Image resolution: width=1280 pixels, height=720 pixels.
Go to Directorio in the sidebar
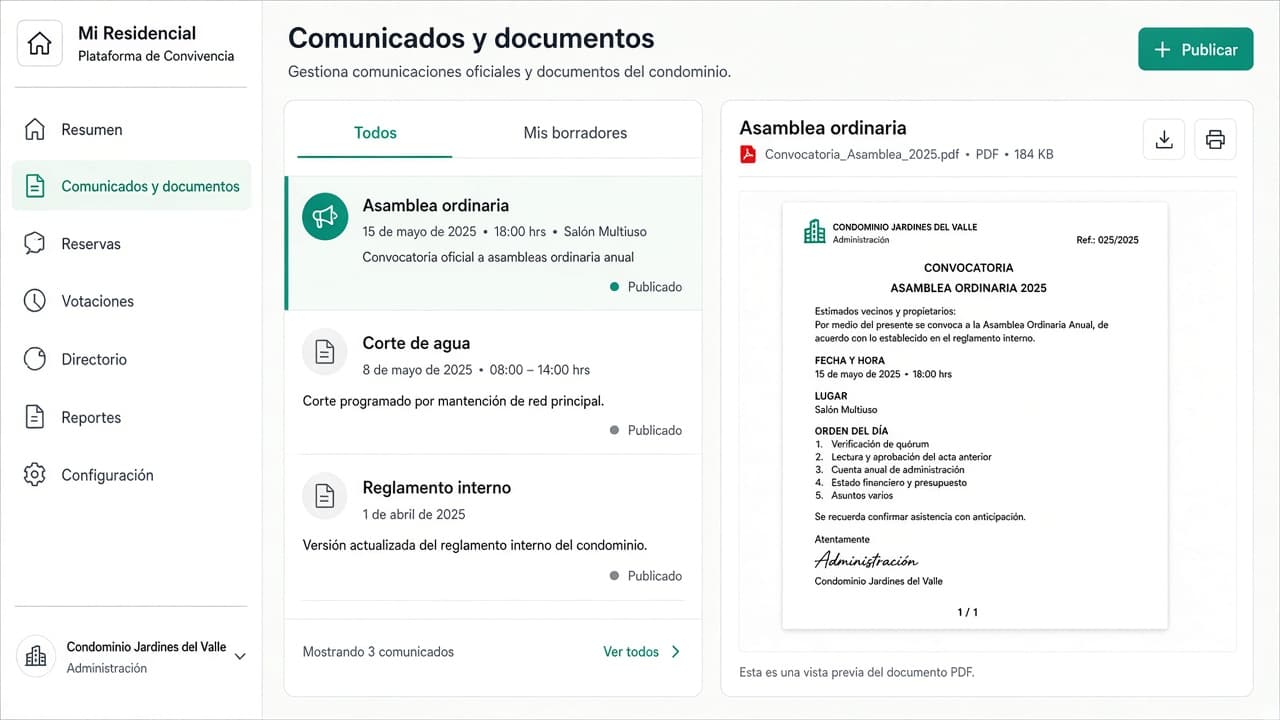click(x=131, y=359)
